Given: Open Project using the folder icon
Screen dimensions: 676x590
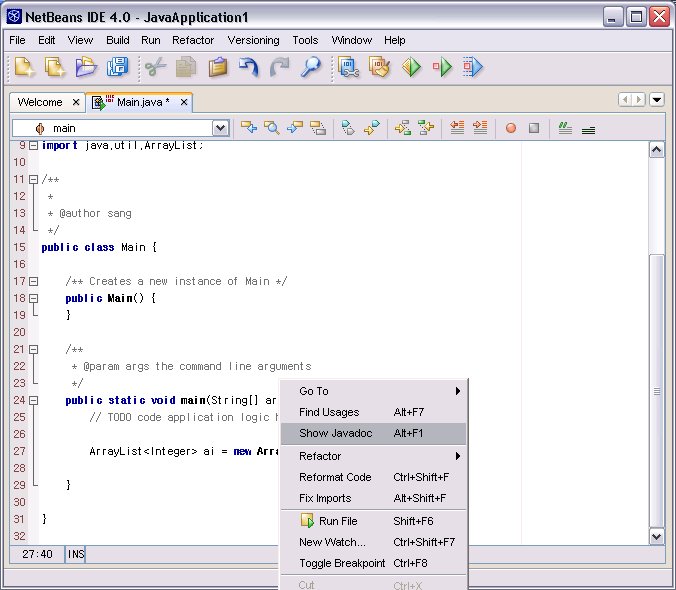Looking at the screenshot, I should coord(86,67).
